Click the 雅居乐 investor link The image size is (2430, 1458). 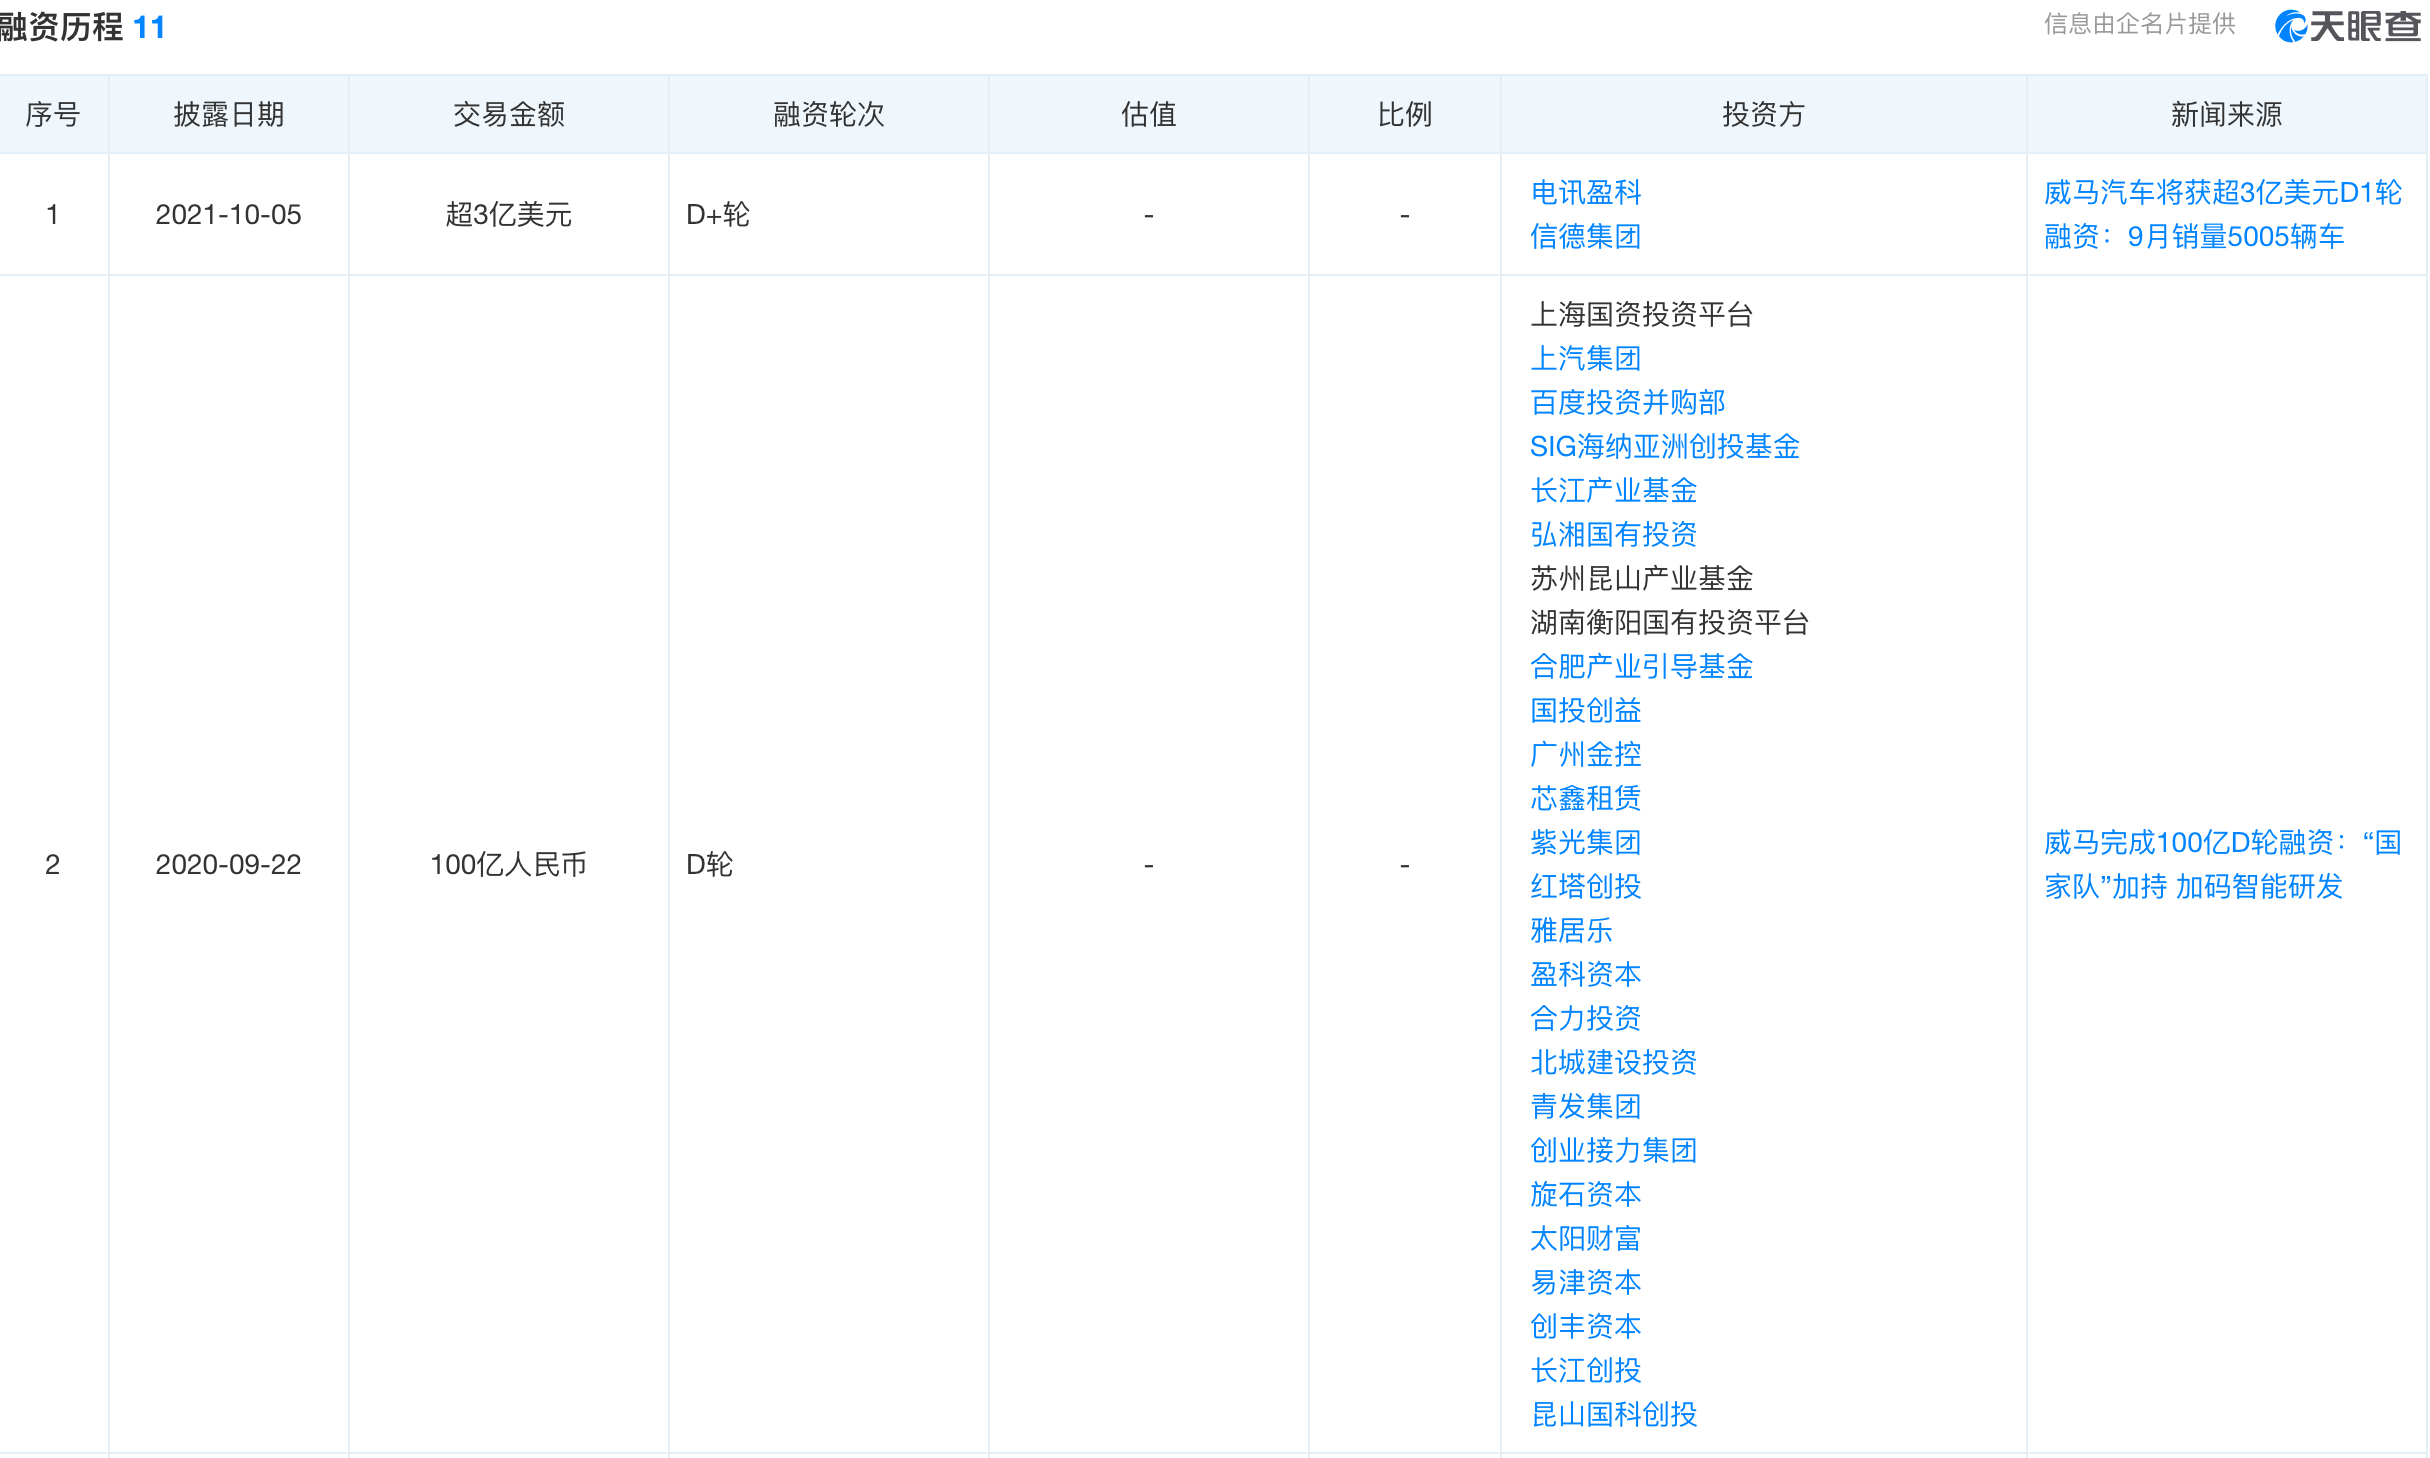point(1571,930)
